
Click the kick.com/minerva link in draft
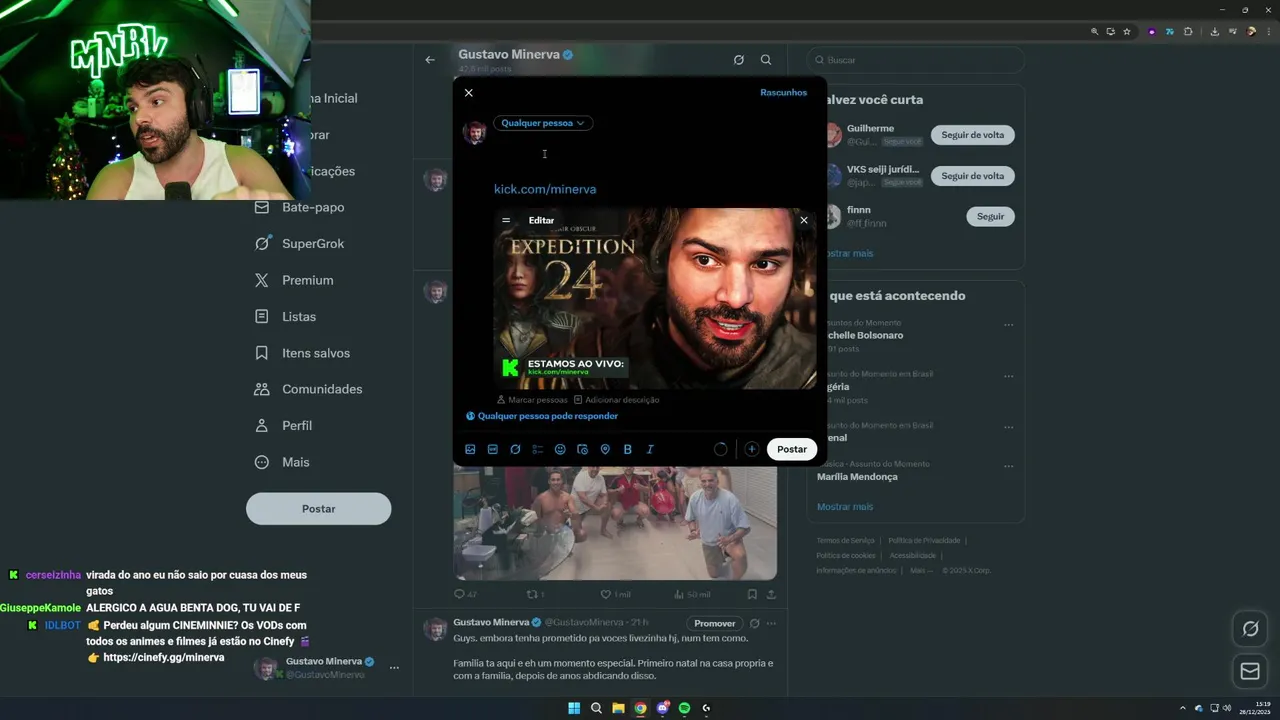(545, 189)
